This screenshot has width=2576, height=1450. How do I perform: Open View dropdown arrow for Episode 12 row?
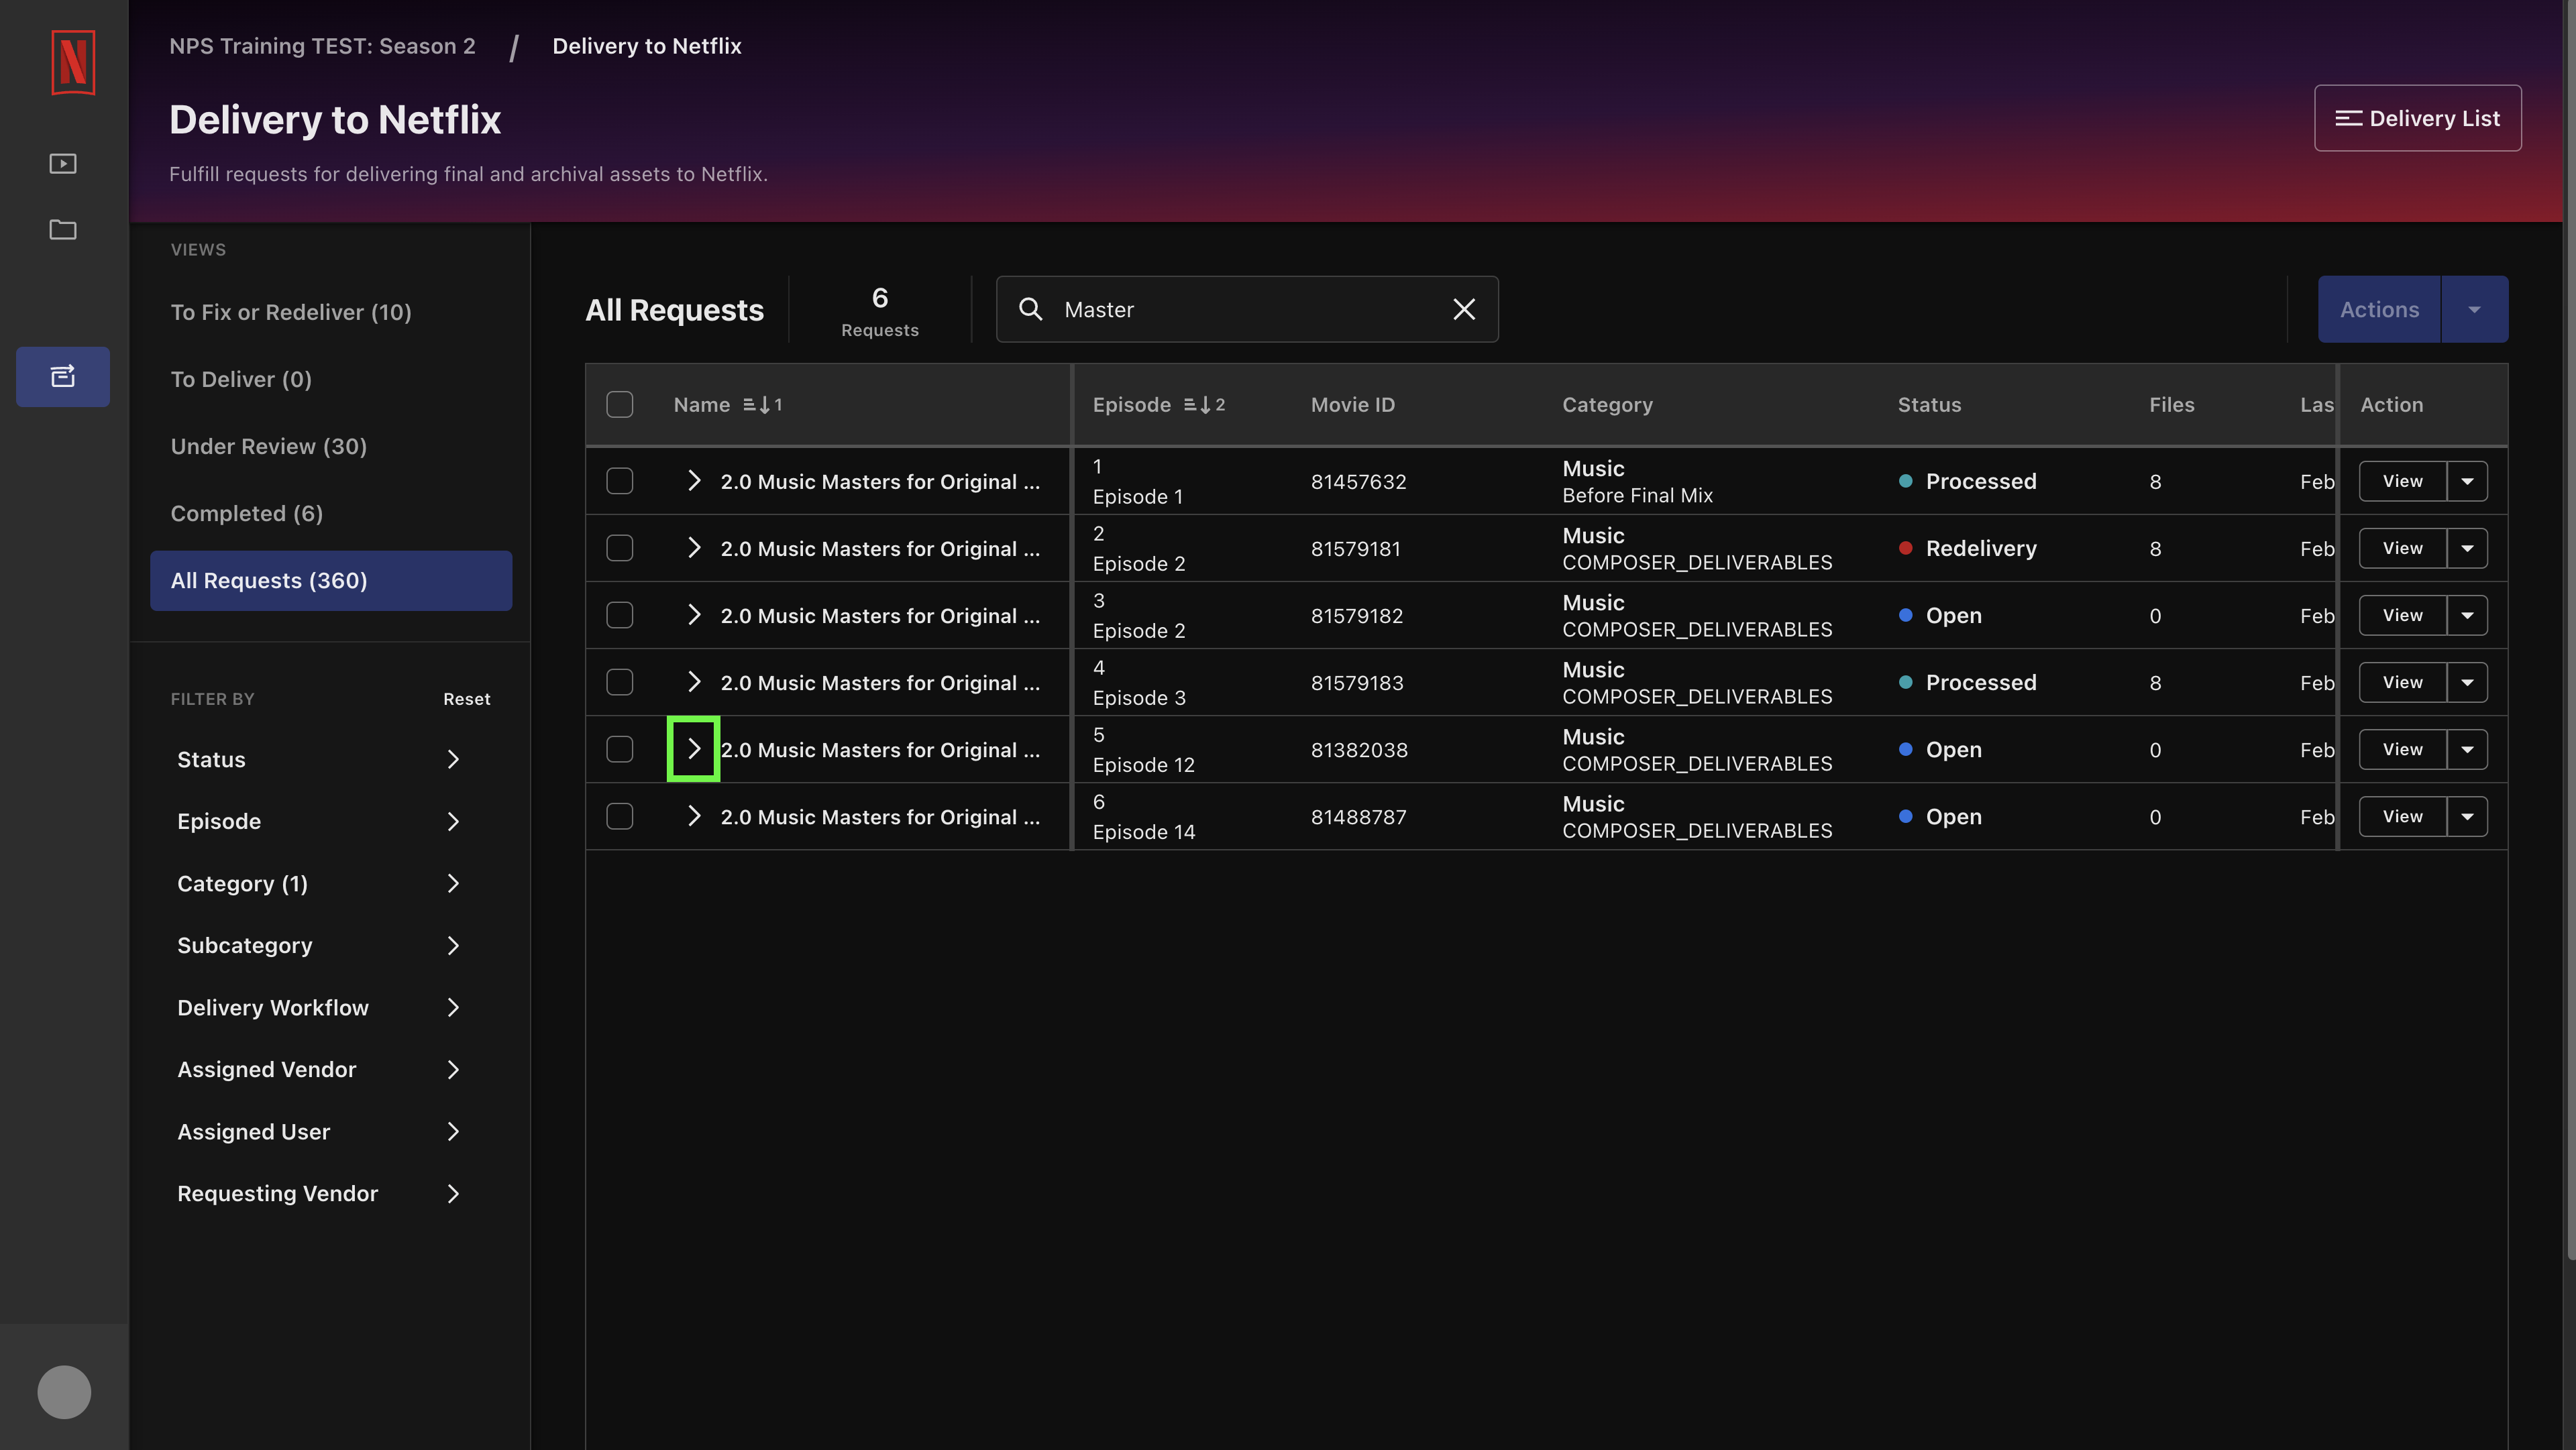2467,749
